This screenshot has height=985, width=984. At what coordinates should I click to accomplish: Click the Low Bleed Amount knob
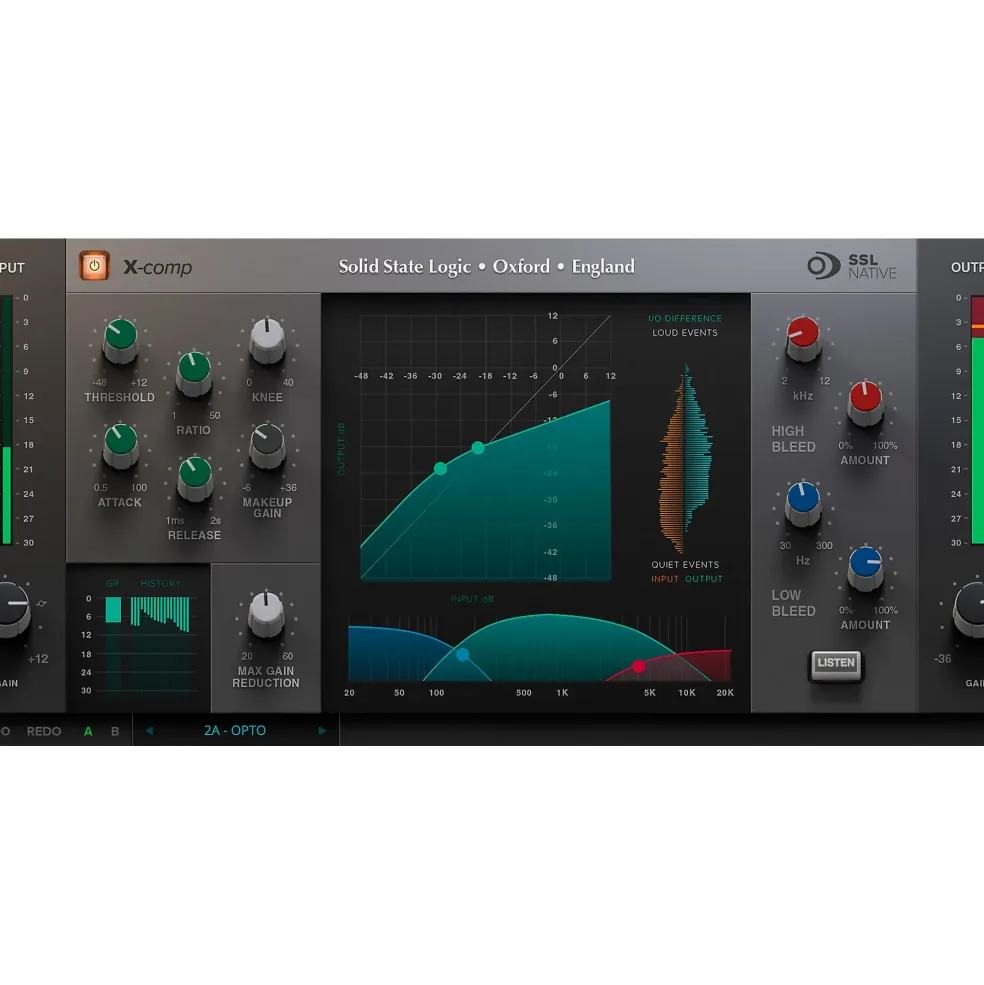coord(865,568)
